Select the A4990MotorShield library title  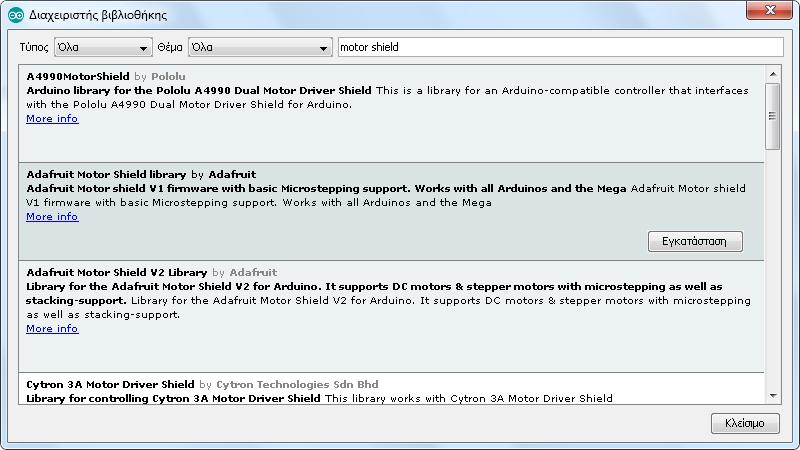pos(78,77)
